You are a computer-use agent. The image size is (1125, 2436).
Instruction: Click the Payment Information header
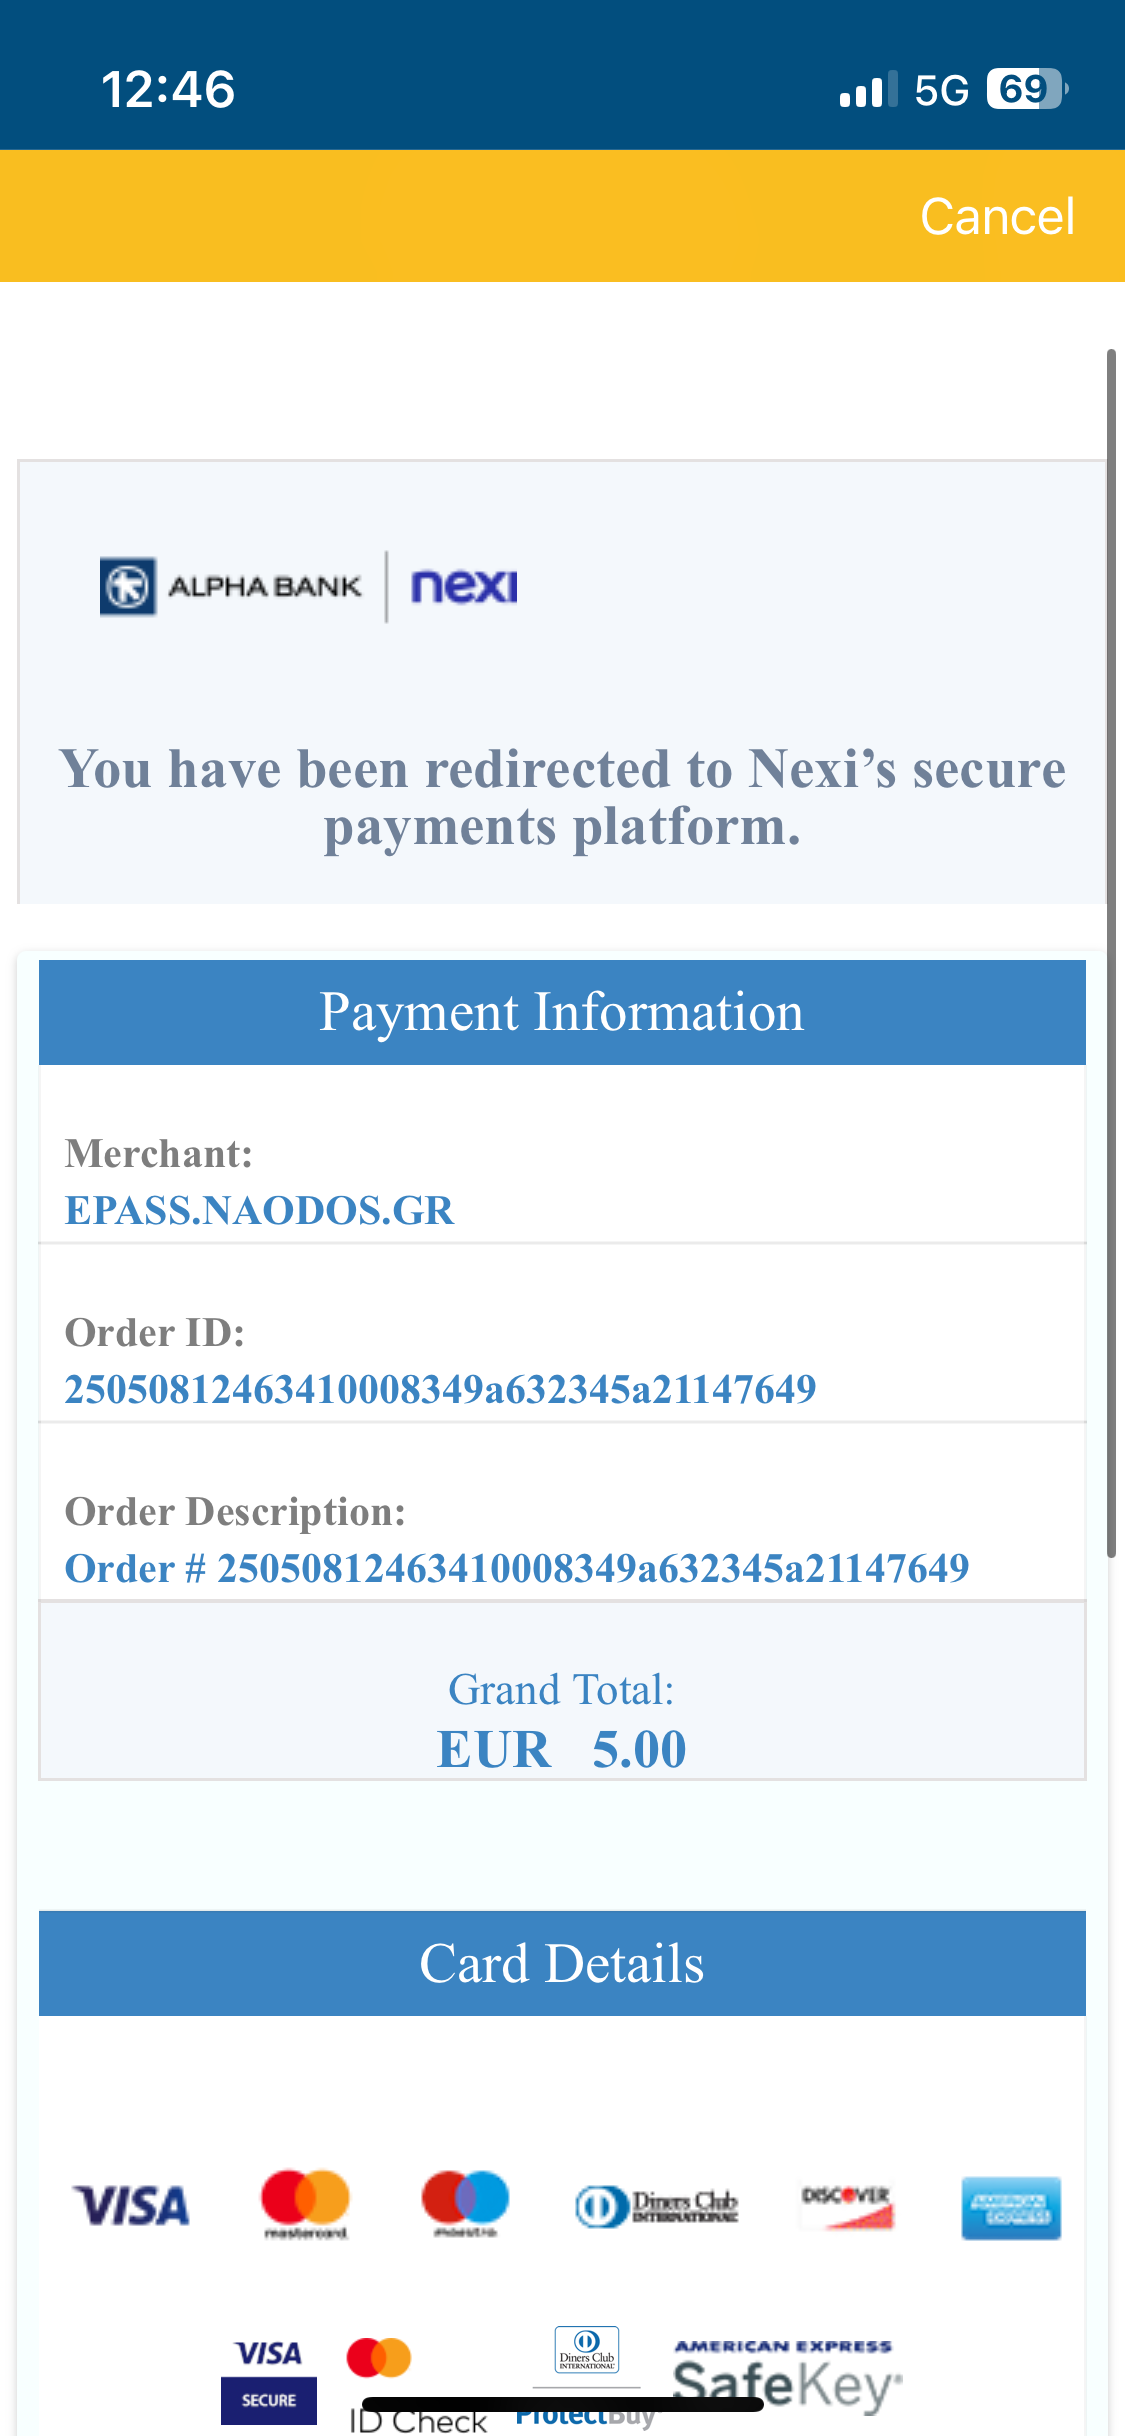pyautogui.click(x=562, y=1012)
